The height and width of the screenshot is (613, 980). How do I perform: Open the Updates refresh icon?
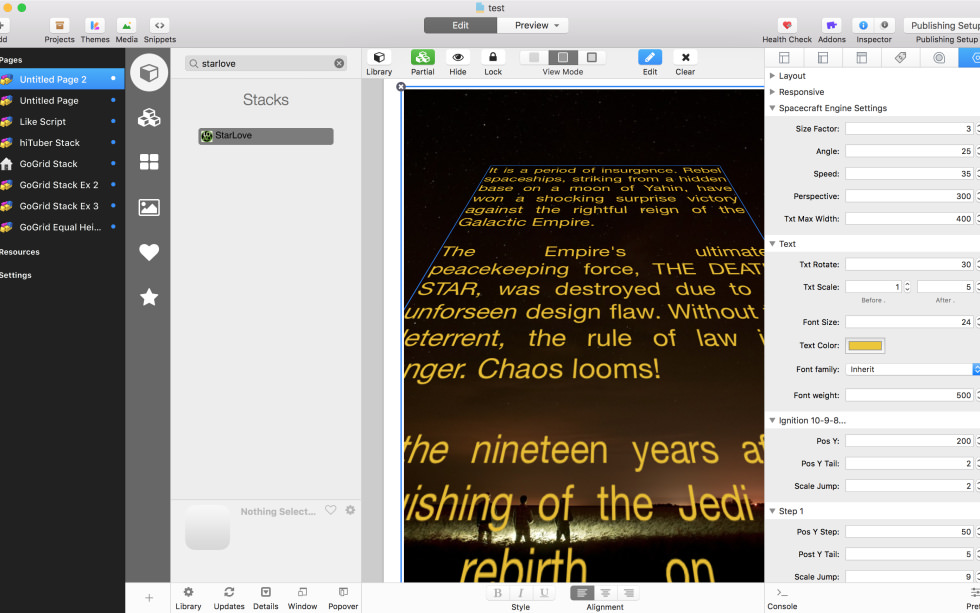[x=229, y=592]
